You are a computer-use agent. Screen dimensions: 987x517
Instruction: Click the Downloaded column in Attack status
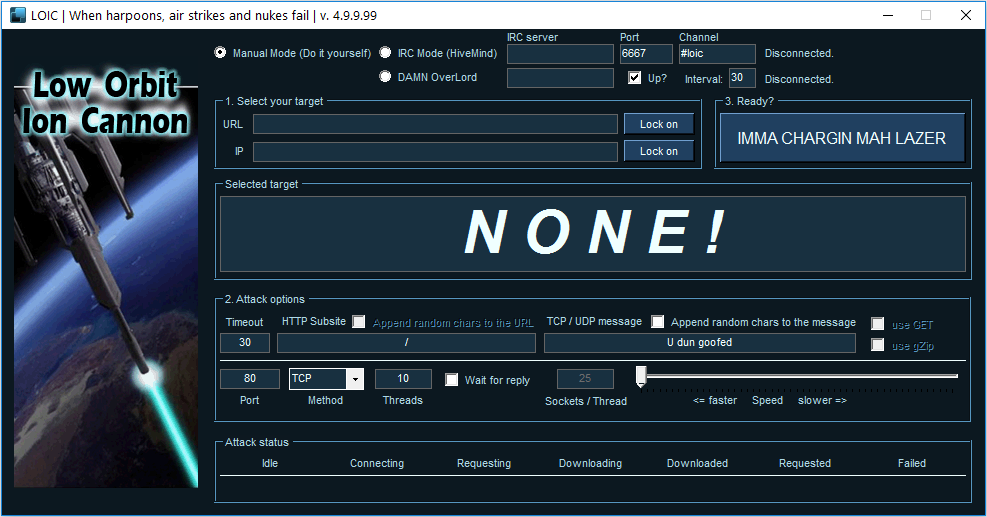(x=697, y=463)
